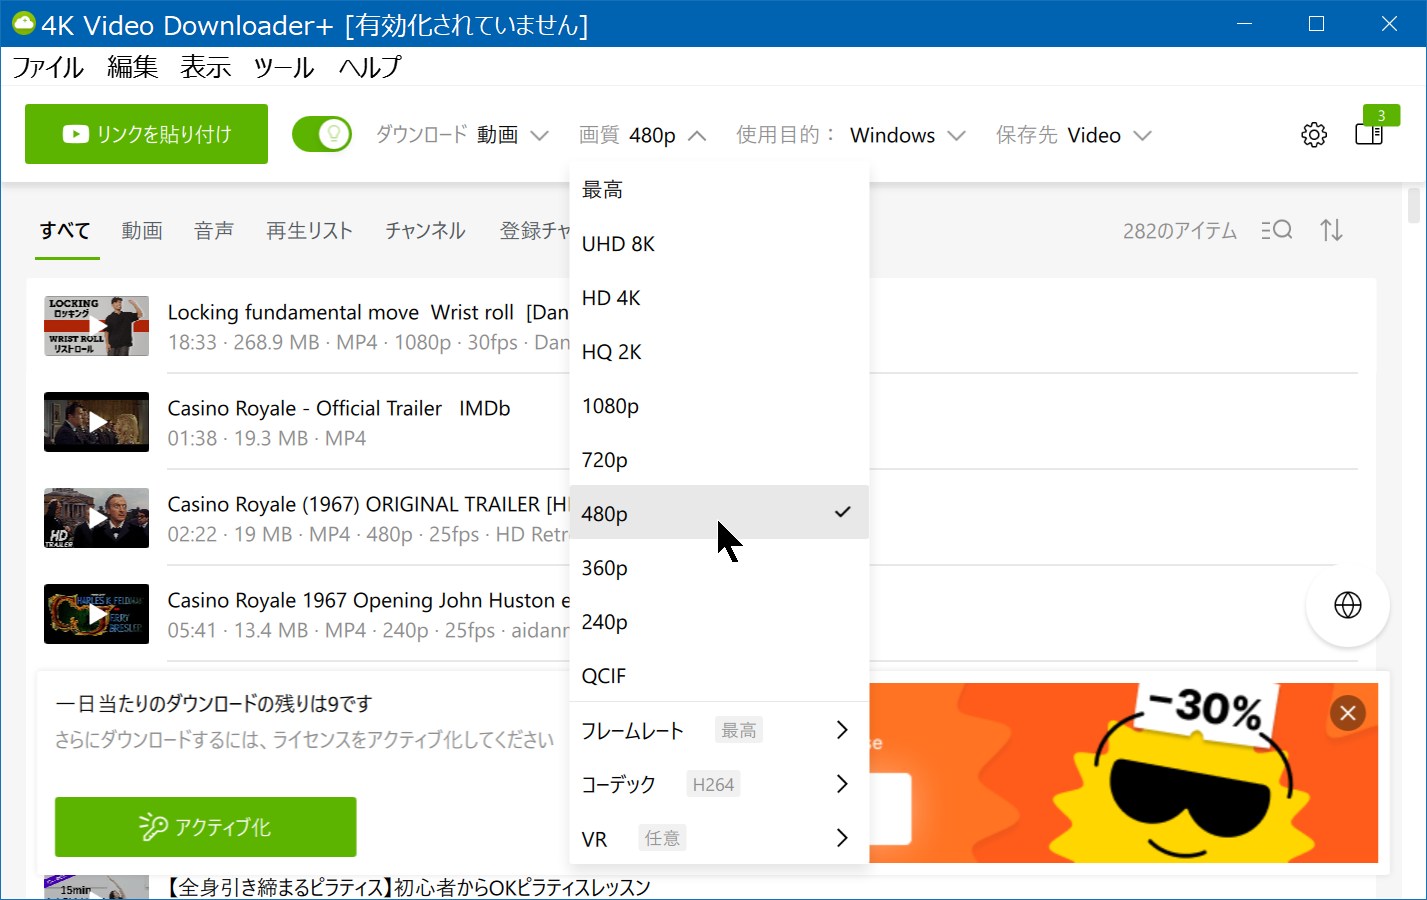Image resolution: width=1427 pixels, height=900 pixels.
Task: Open the search filter in the download list
Action: (1276, 230)
